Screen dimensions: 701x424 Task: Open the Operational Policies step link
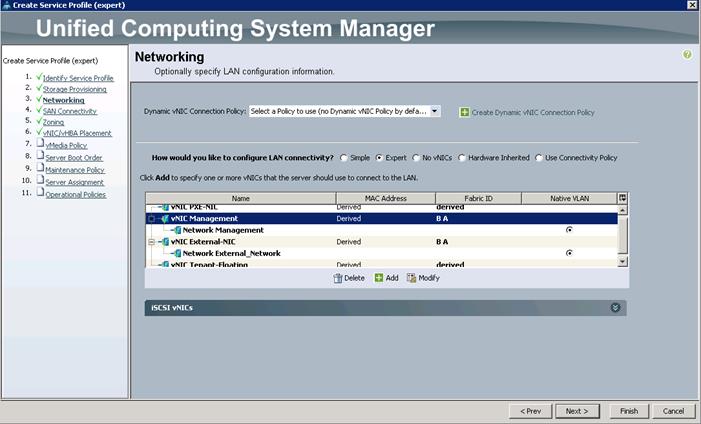(x=76, y=195)
